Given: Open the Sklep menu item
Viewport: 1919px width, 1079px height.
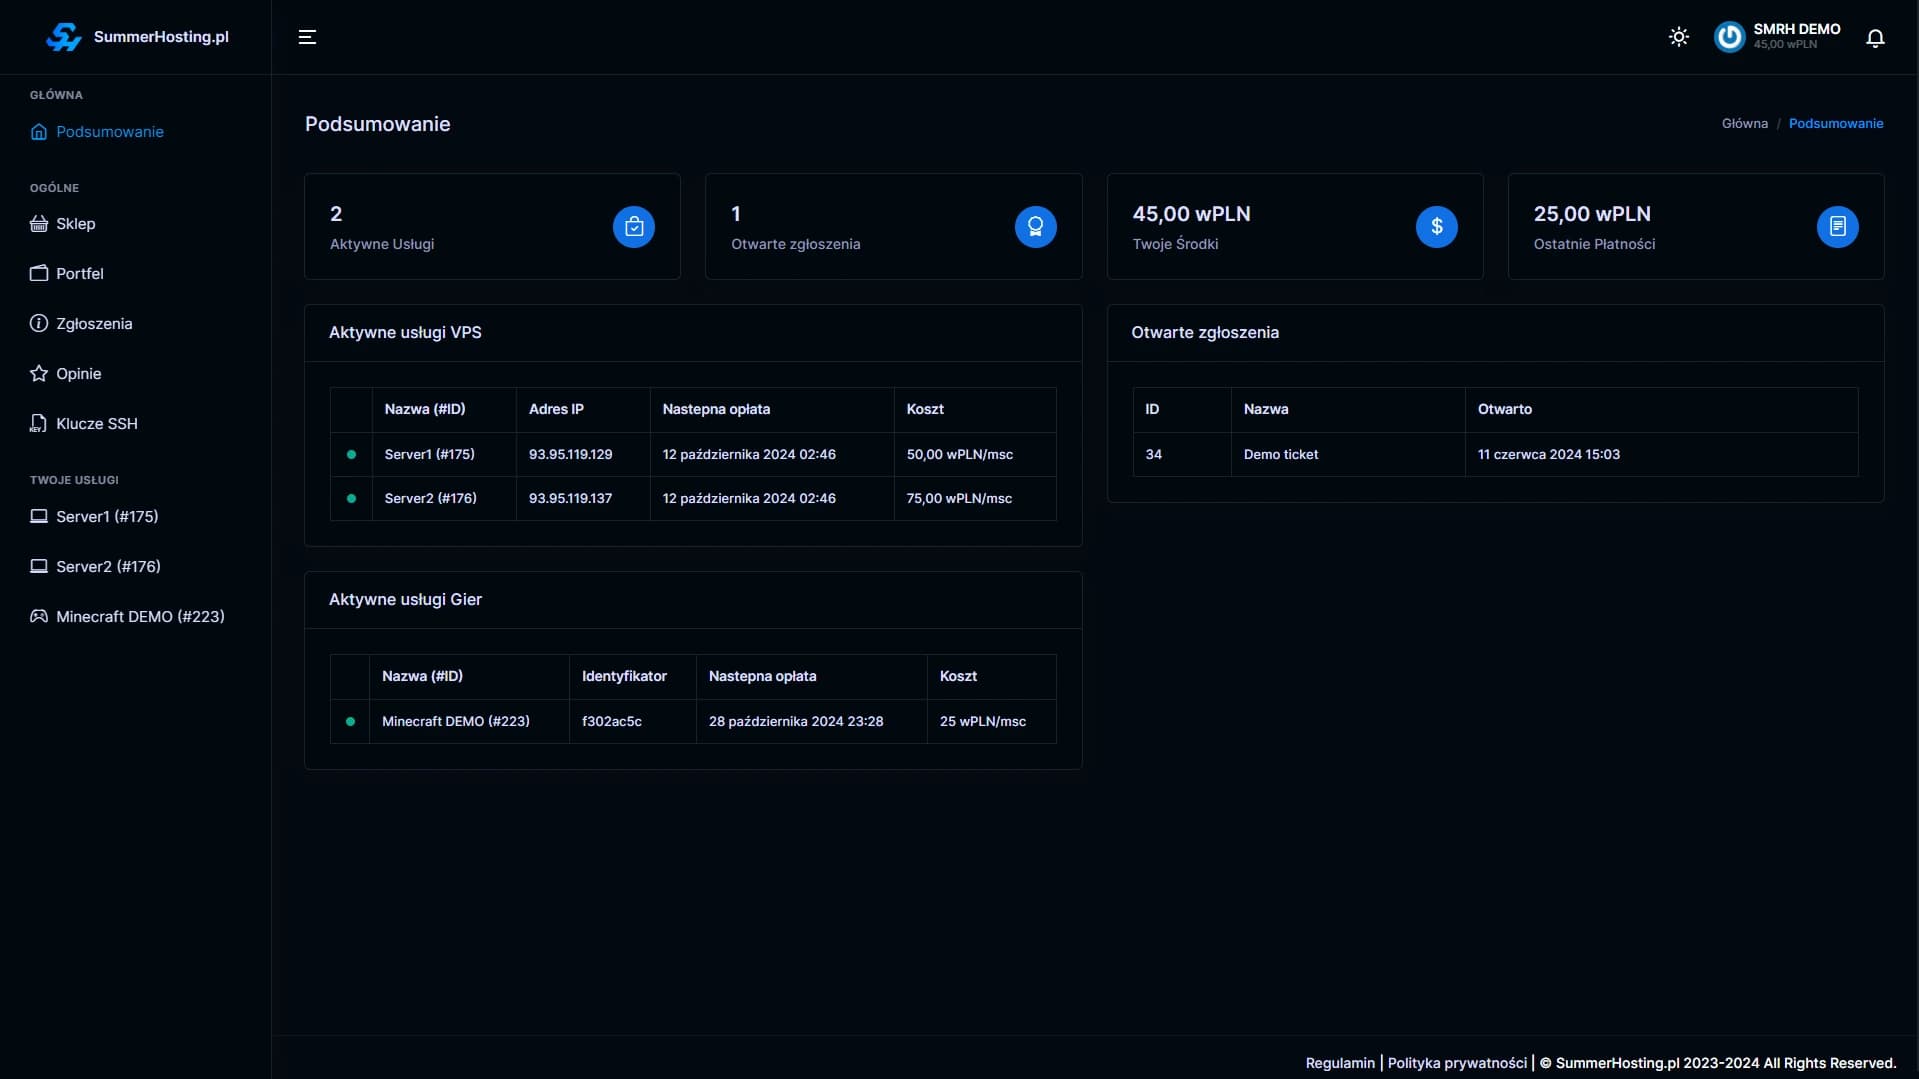Looking at the screenshot, I should pos(76,224).
